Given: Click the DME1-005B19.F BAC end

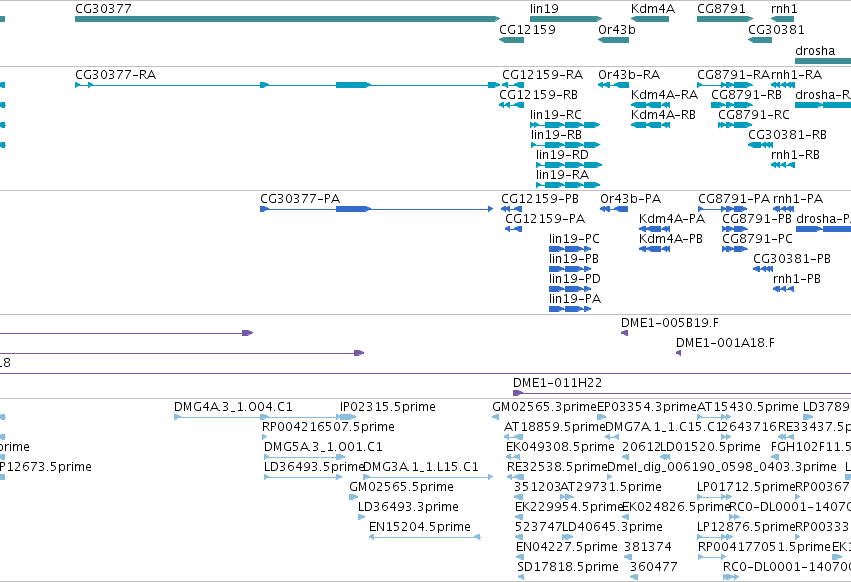Looking at the screenshot, I should point(624,333).
